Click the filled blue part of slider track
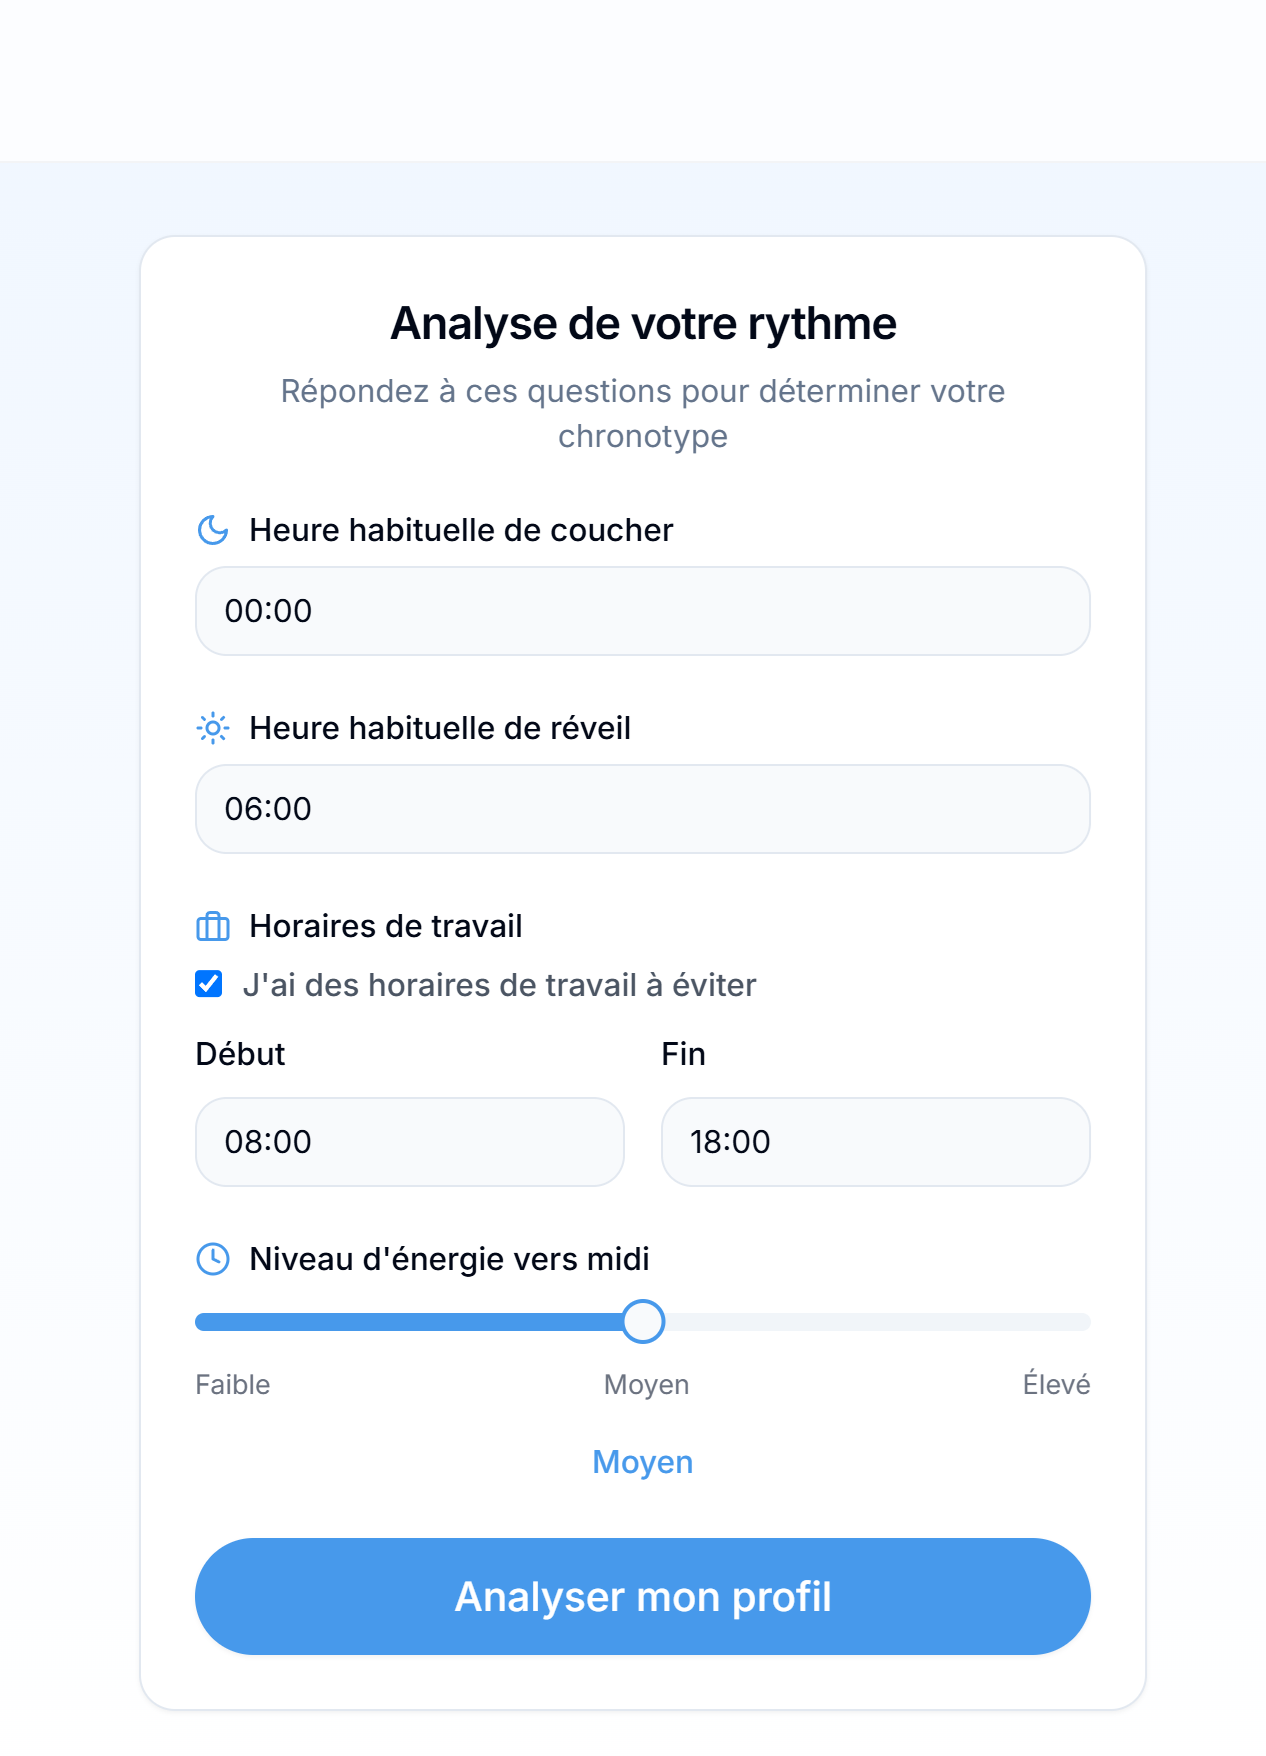This screenshot has width=1266, height=1756. coord(409,1322)
